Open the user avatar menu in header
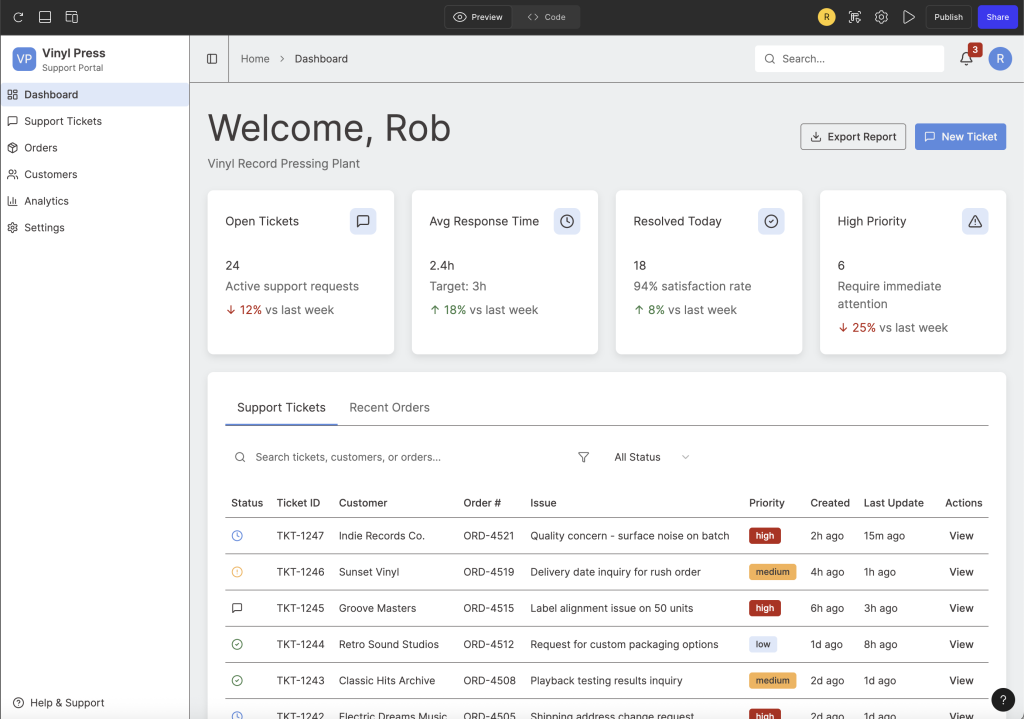 [x=1000, y=59]
